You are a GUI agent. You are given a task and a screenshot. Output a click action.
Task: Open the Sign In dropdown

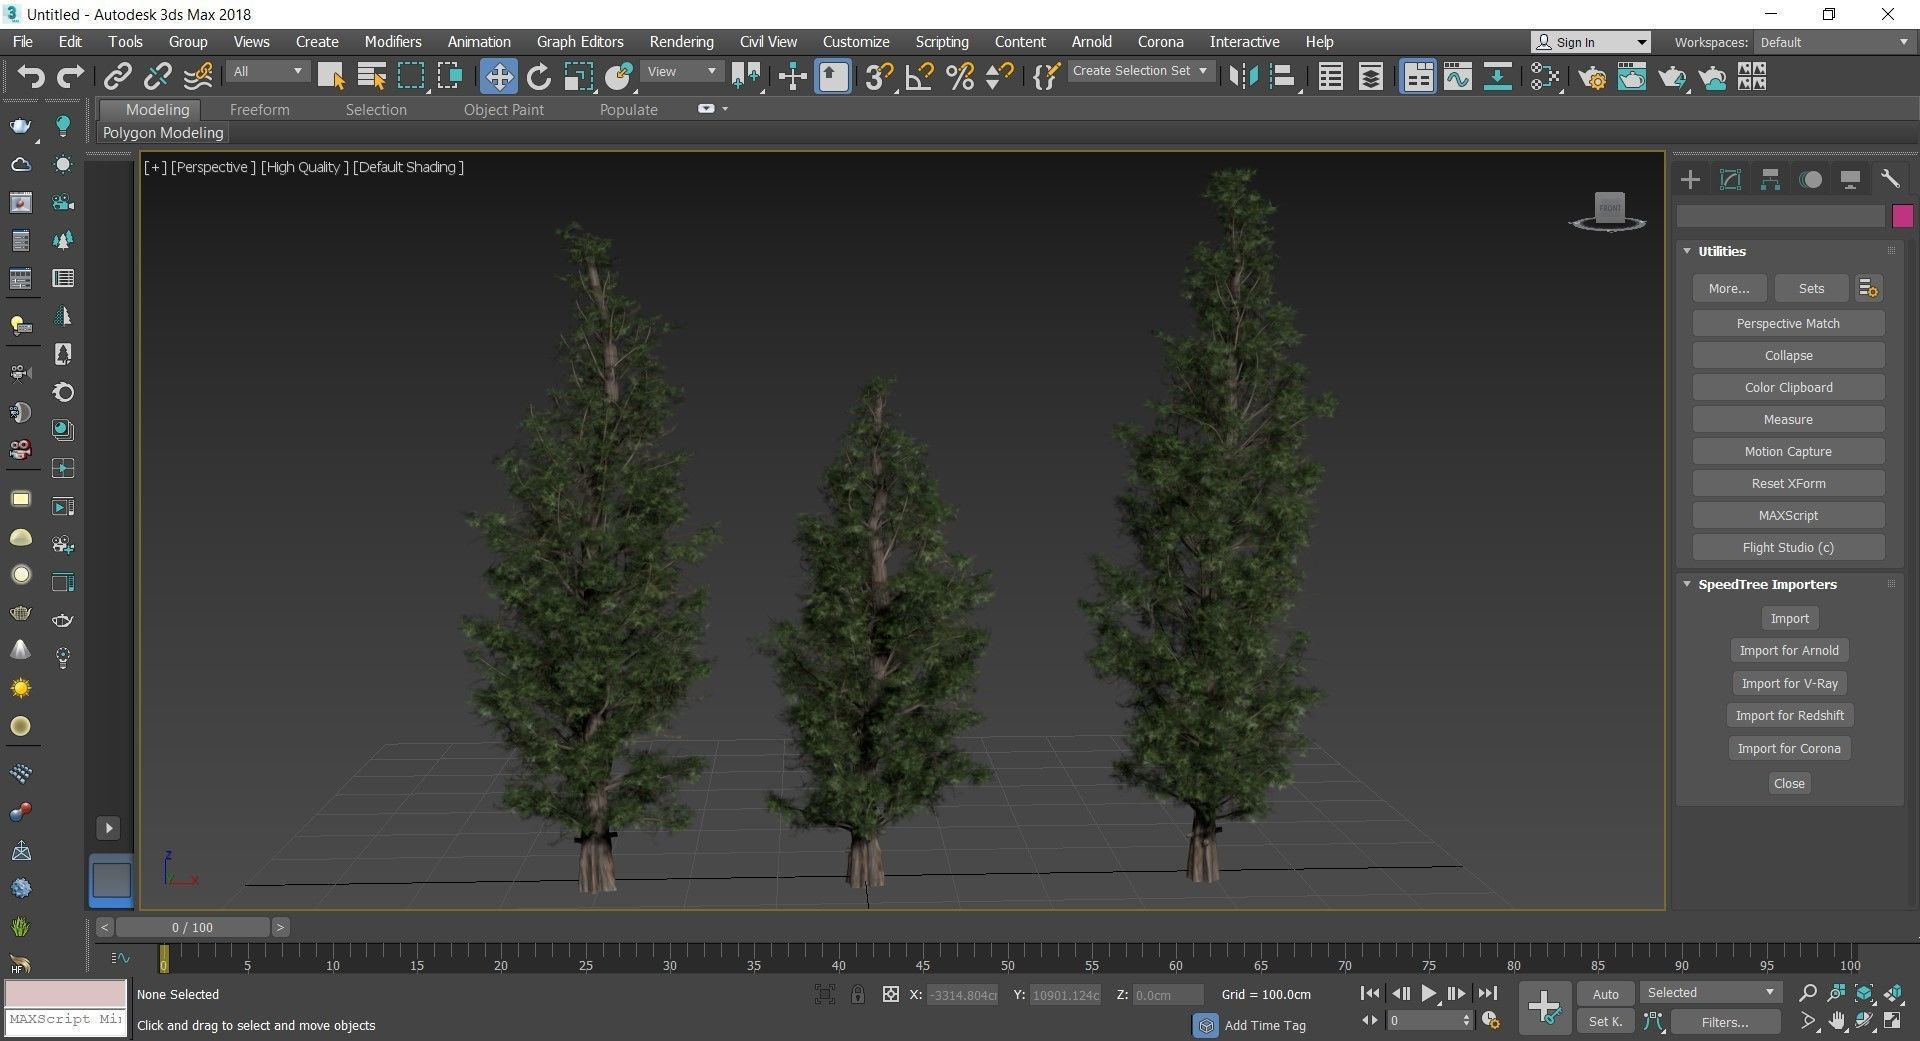coord(1590,42)
